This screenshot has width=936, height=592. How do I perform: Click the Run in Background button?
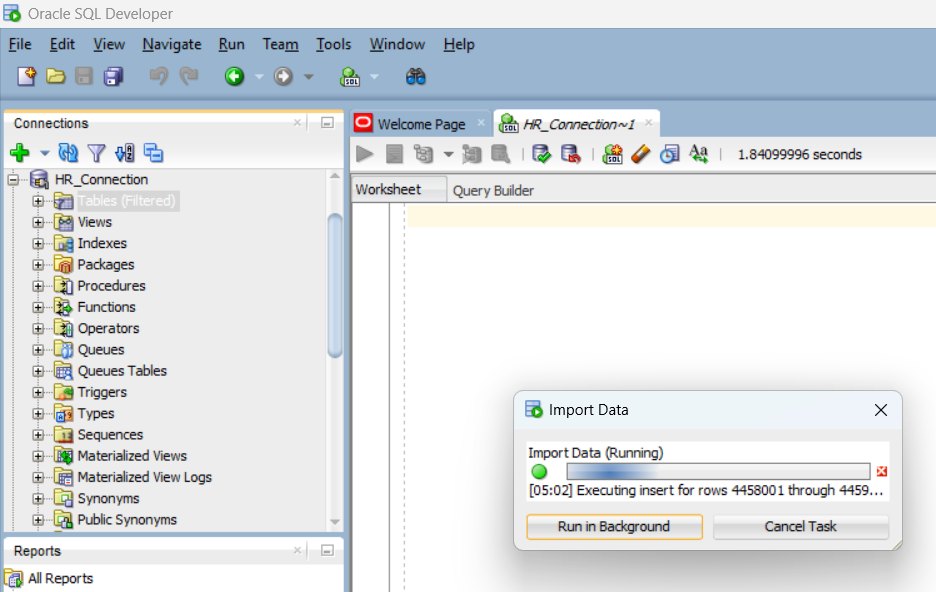pos(614,527)
